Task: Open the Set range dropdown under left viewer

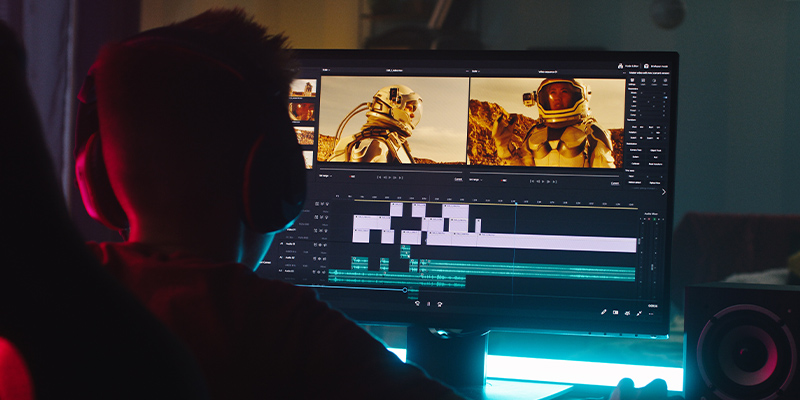Action: [x=326, y=176]
